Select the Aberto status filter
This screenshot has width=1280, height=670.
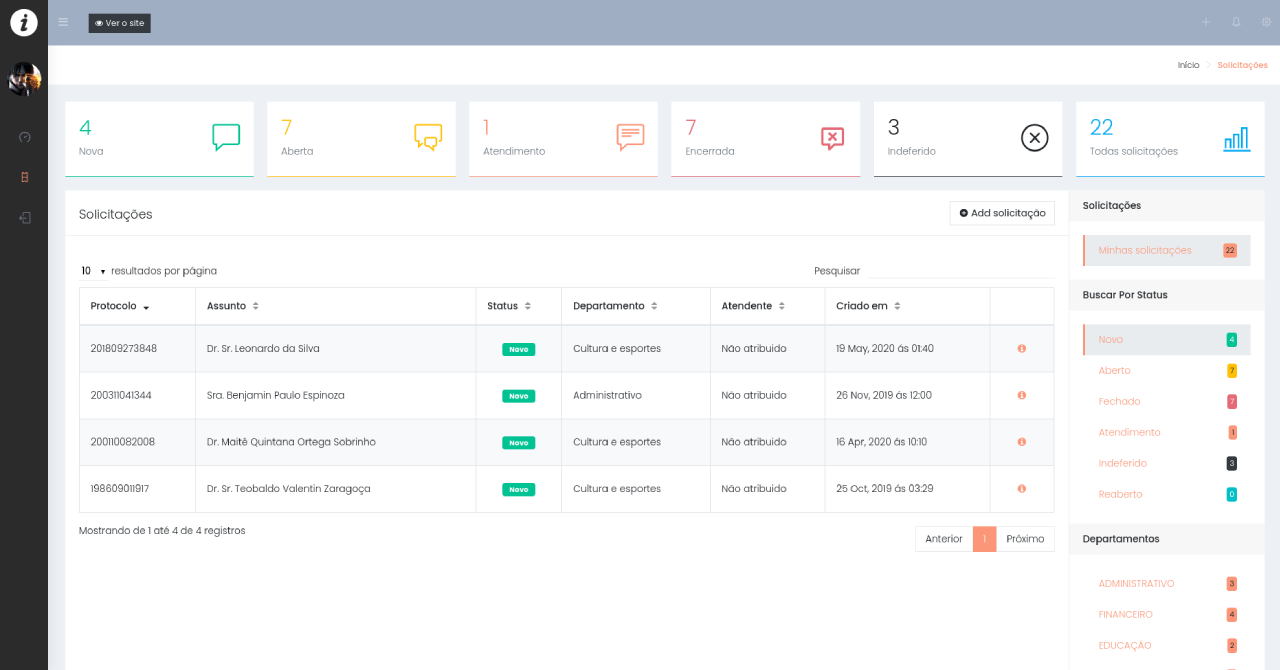1115,371
